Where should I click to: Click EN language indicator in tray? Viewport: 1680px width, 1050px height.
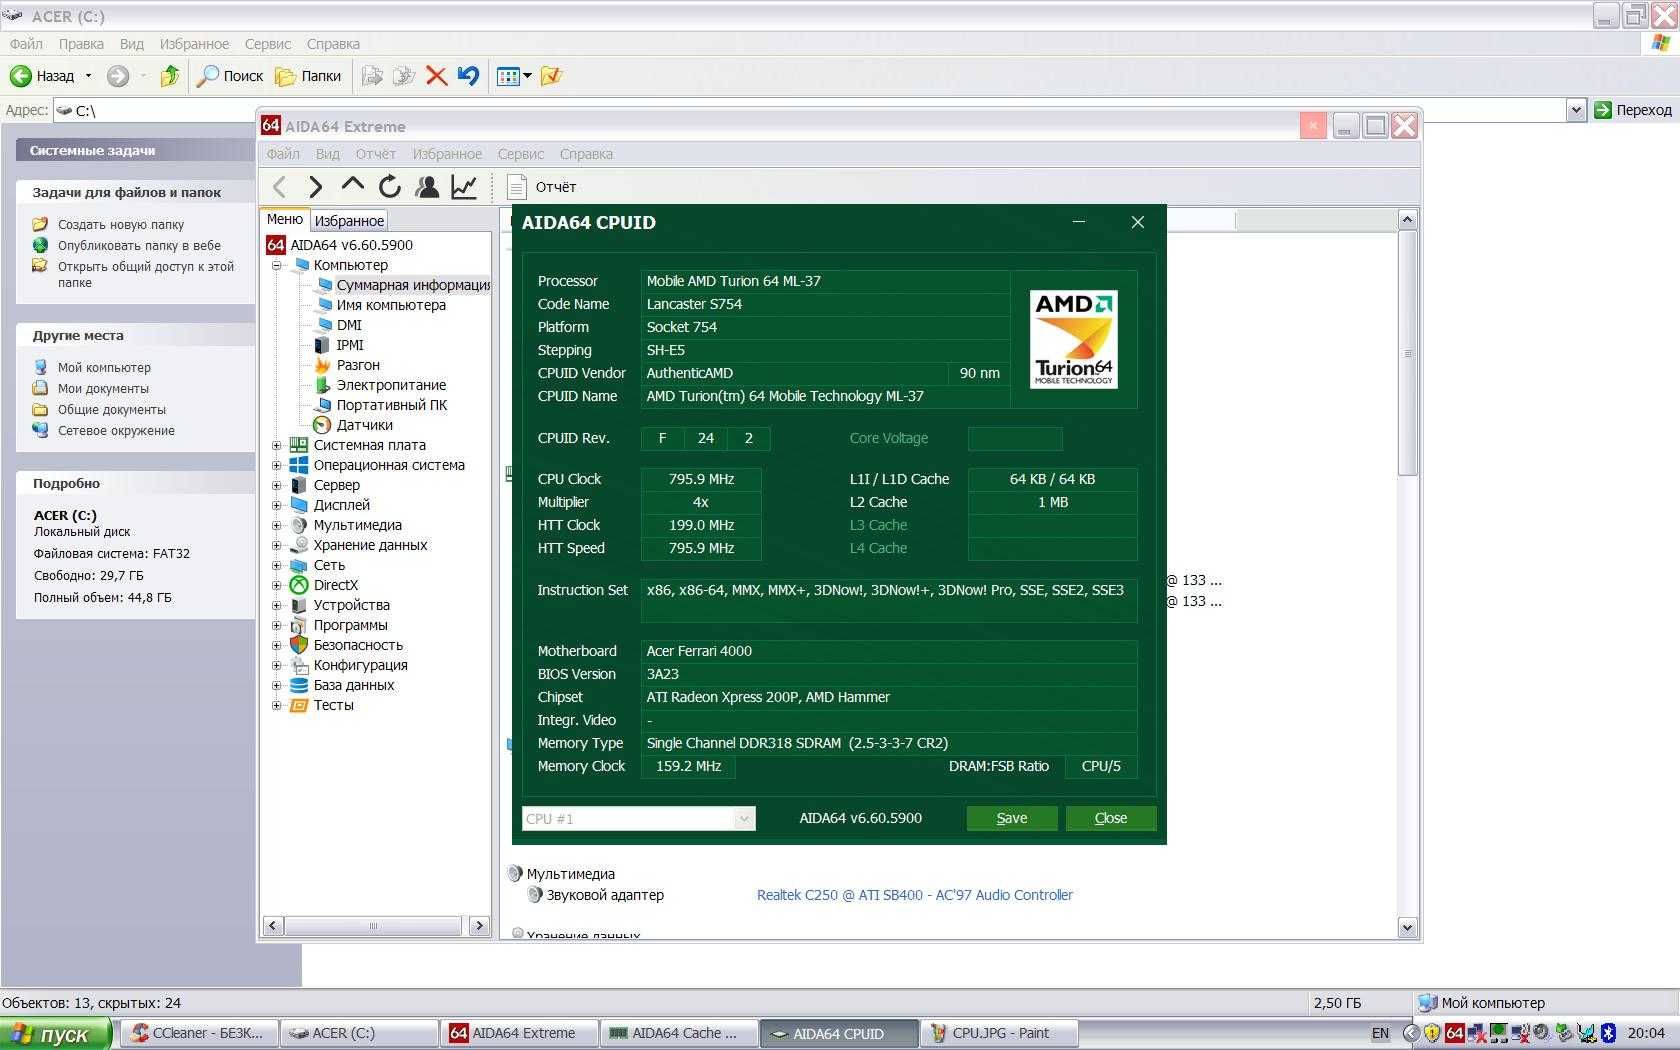(x=1380, y=1034)
